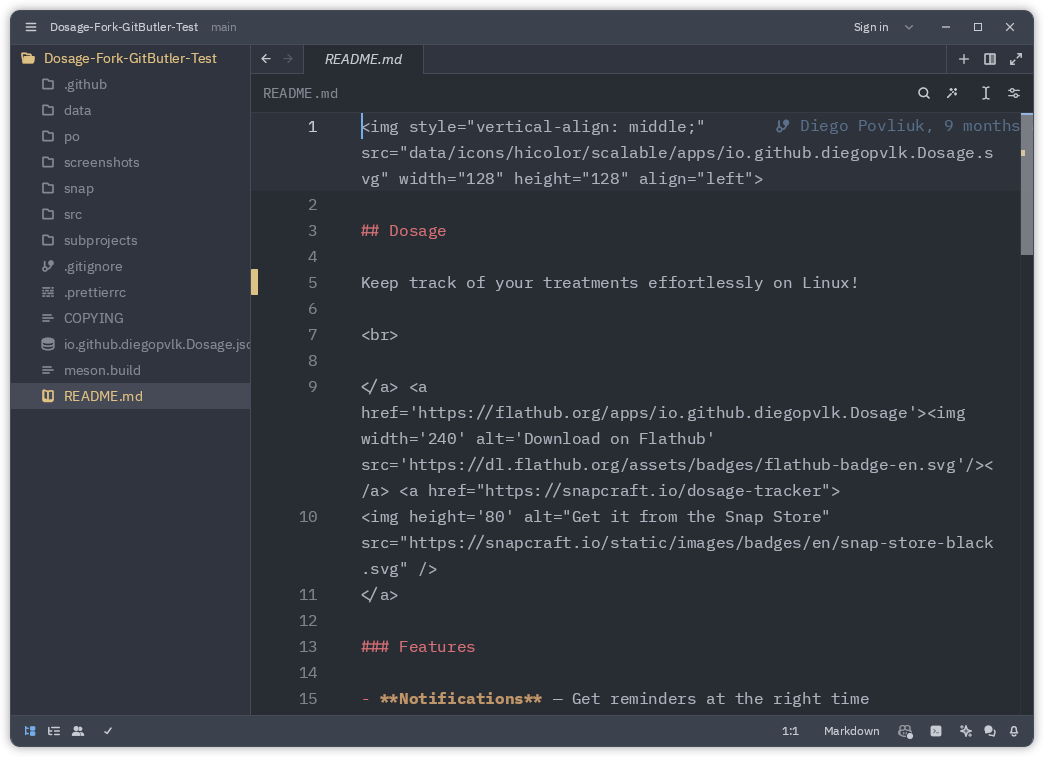
Task: Open editor controls with the sliders icon
Action: point(1014,92)
